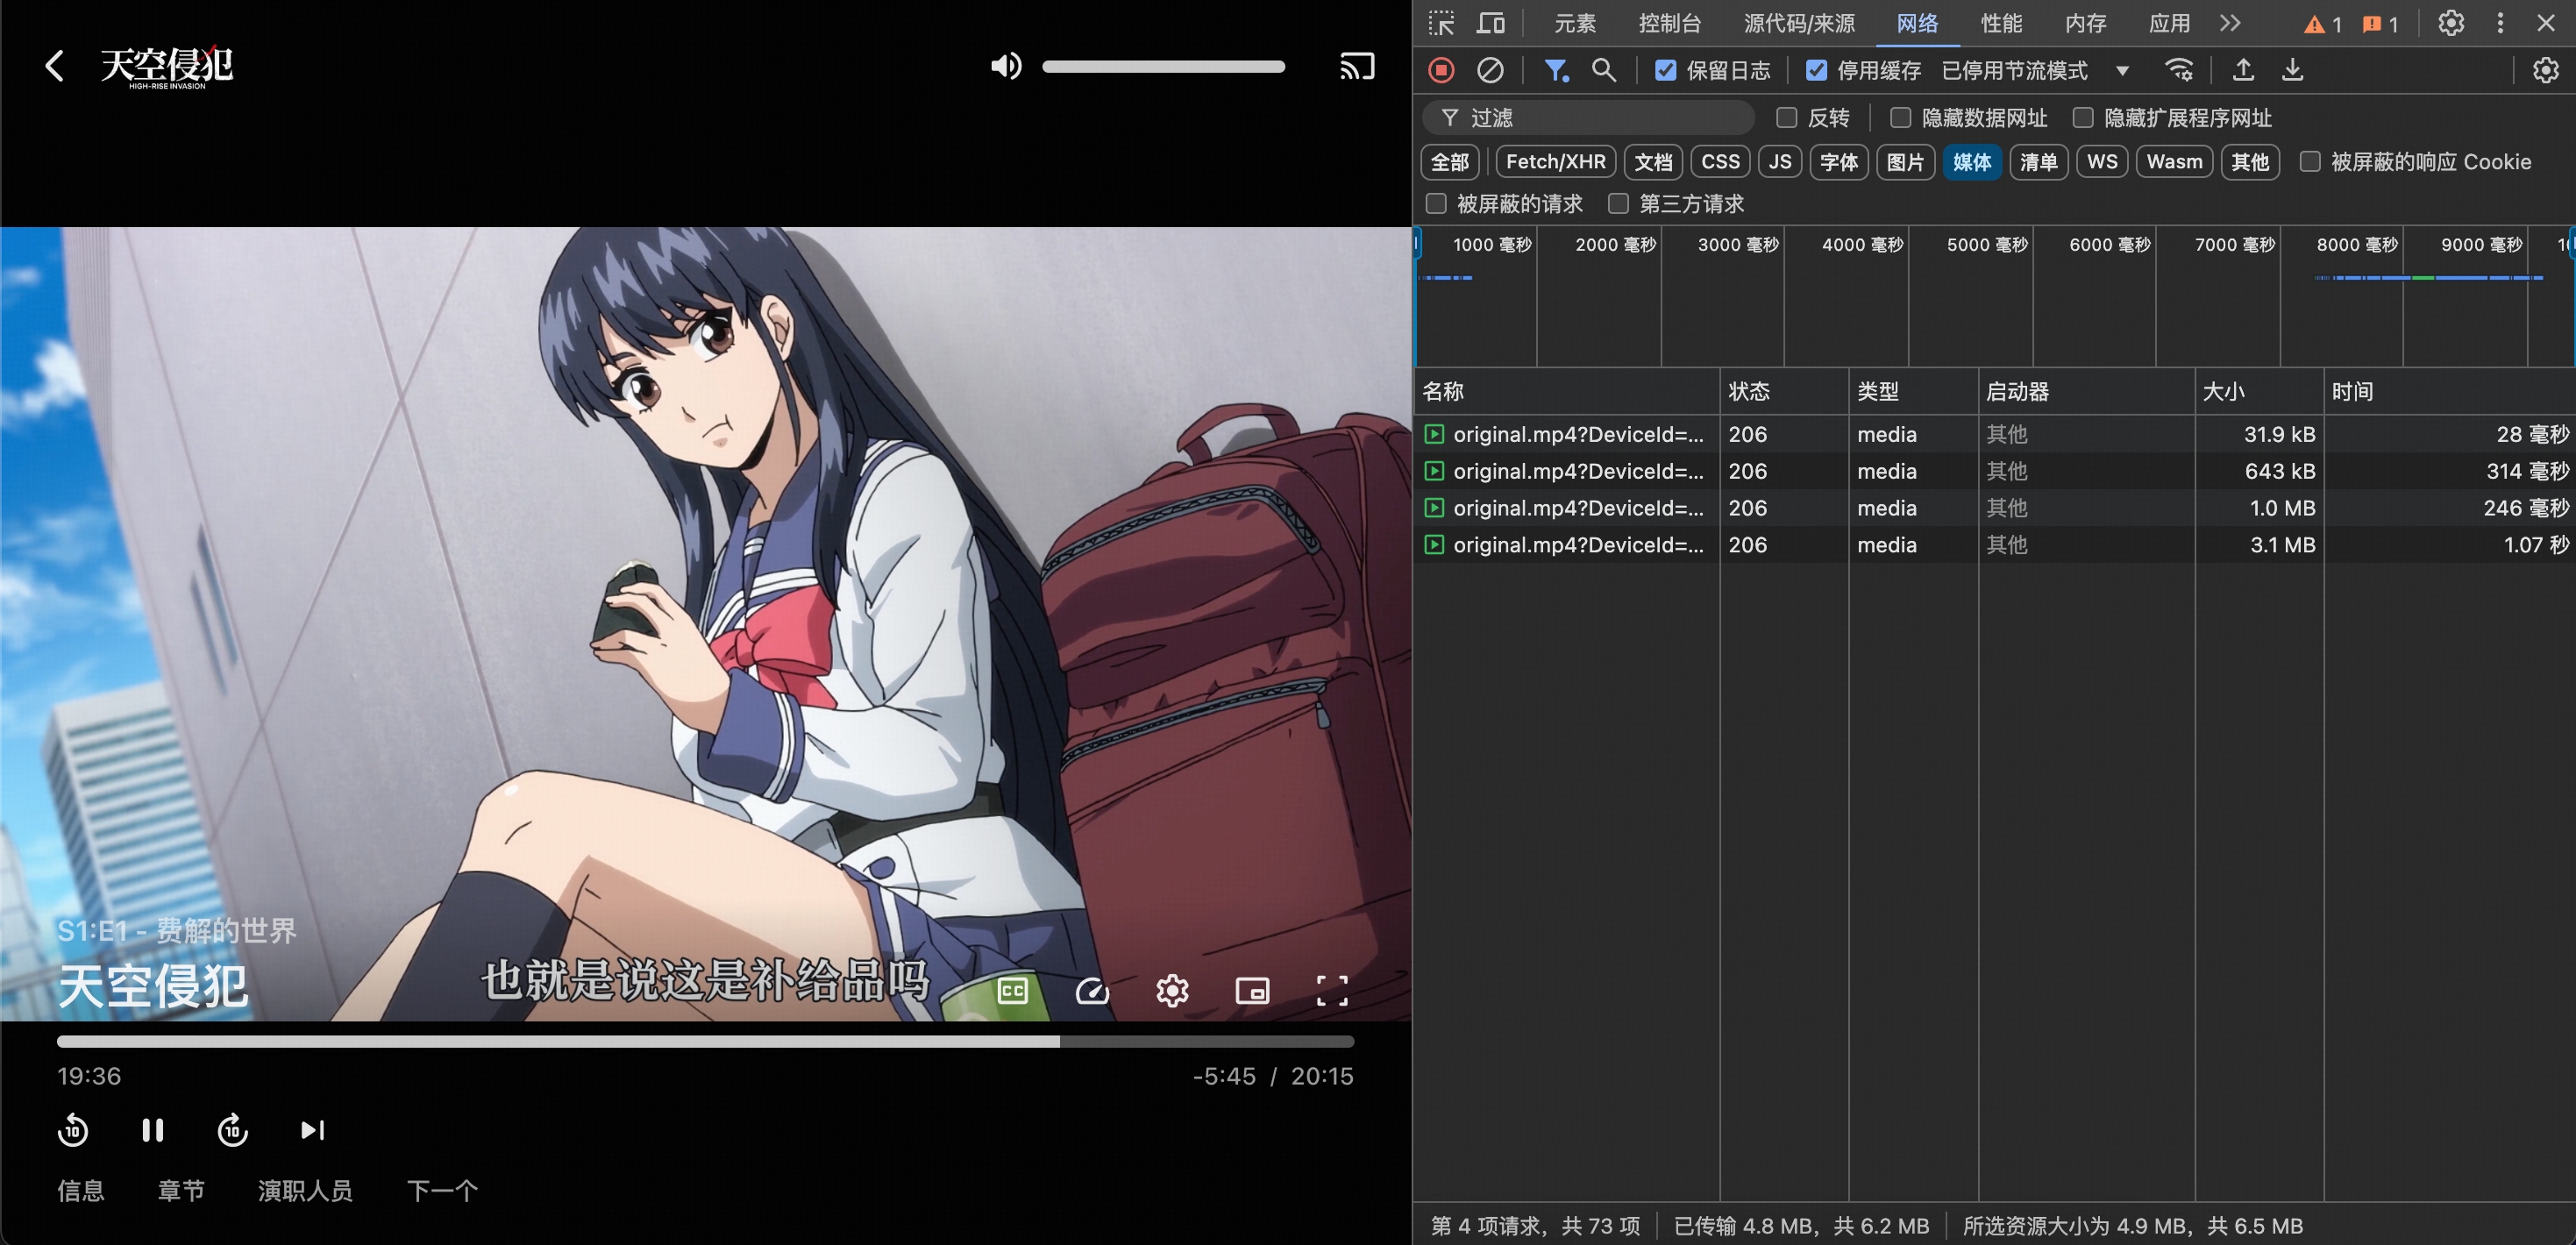The height and width of the screenshot is (1245, 2576).
Task: Sort by 时间 column header
Action: click(x=2449, y=391)
